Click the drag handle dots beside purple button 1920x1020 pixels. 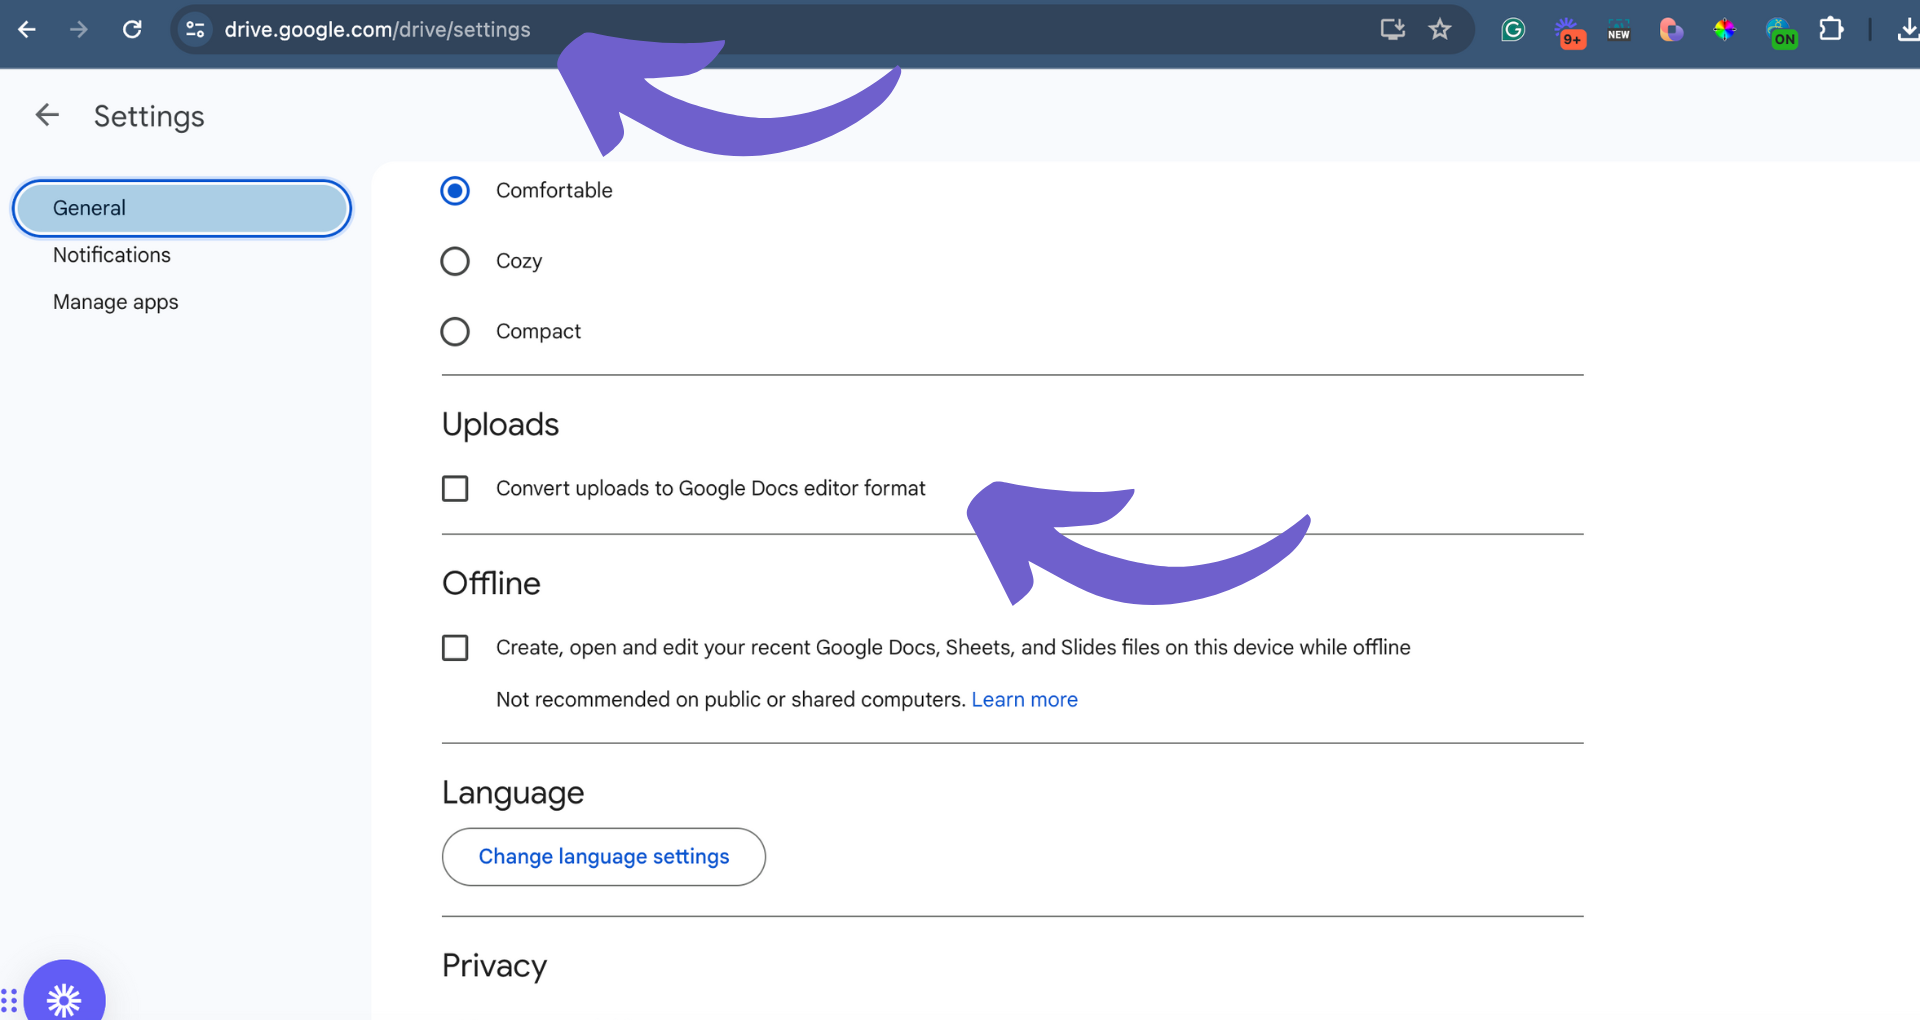(x=9, y=1000)
